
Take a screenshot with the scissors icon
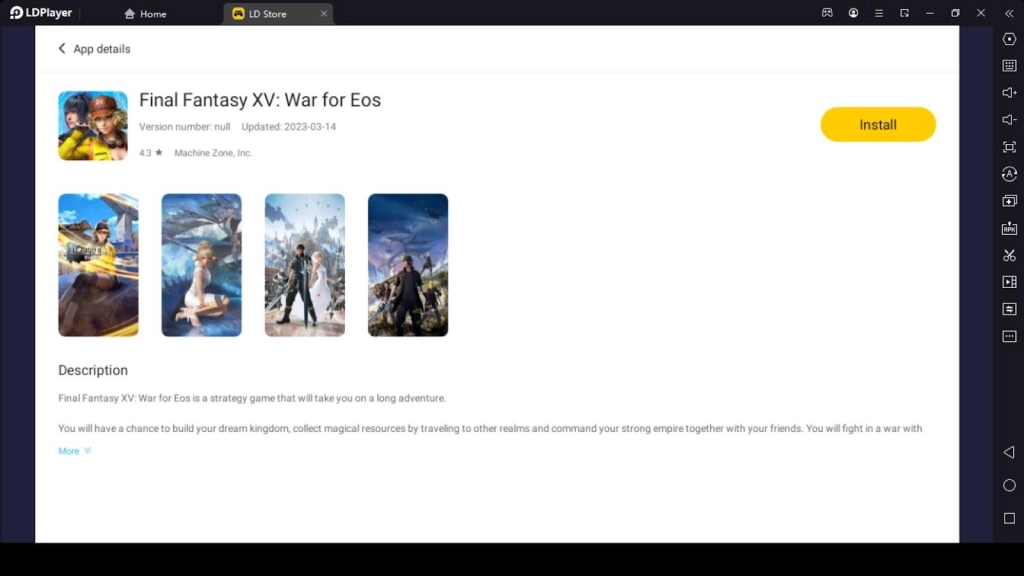point(1009,255)
